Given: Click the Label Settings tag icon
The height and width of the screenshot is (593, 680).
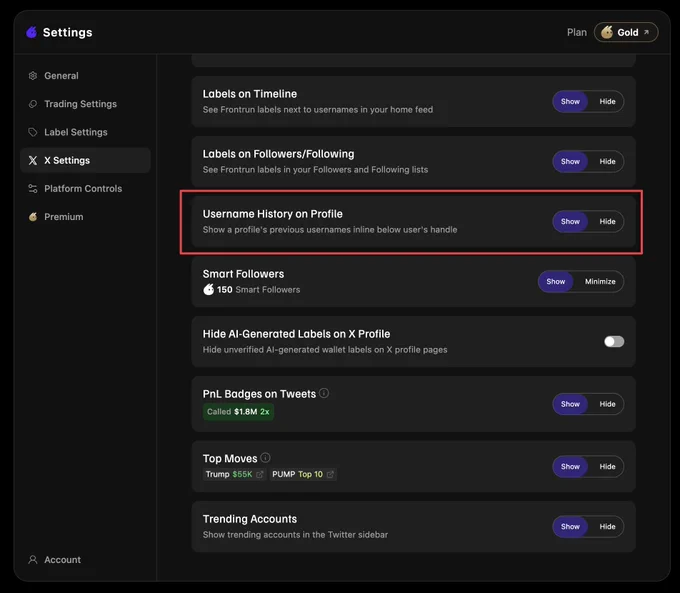Looking at the screenshot, I should click(33, 132).
